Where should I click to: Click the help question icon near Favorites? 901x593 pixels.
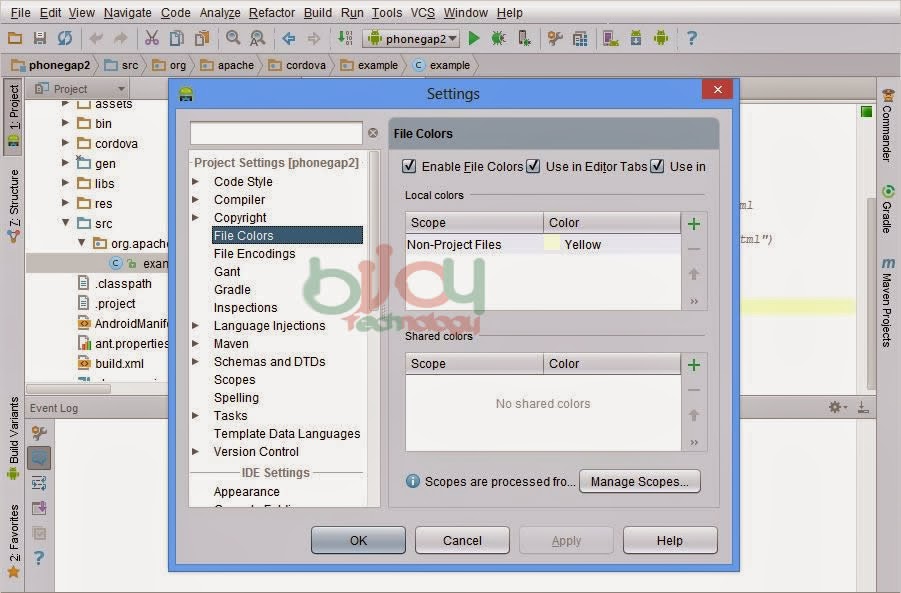[x=39, y=557]
